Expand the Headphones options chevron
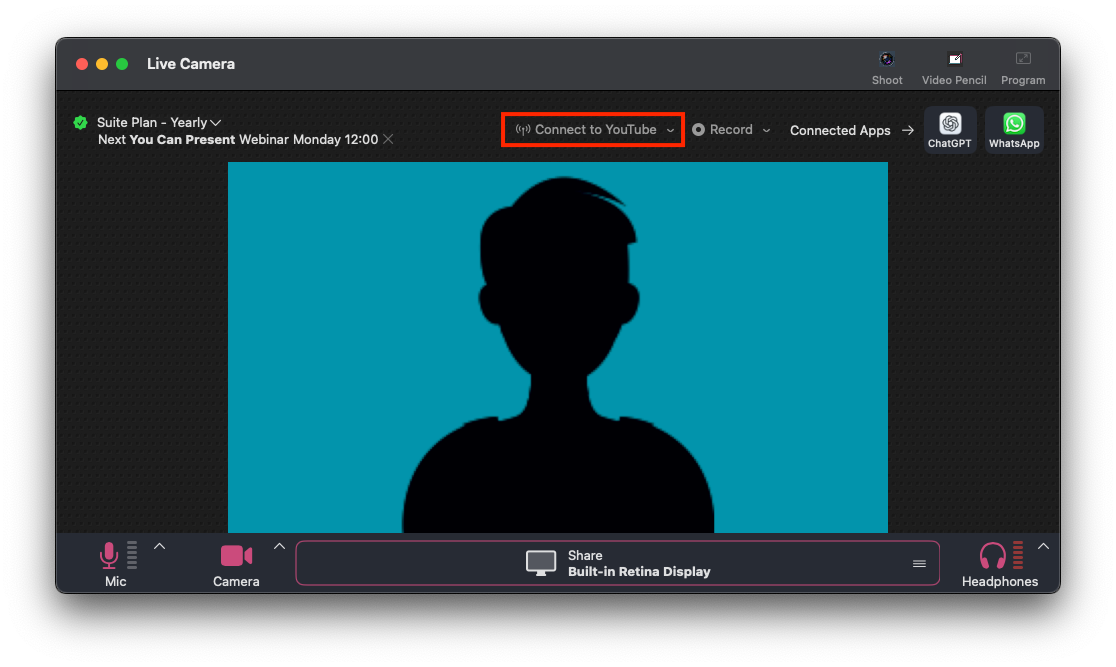This screenshot has height=667, width=1116. click(x=1043, y=546)
